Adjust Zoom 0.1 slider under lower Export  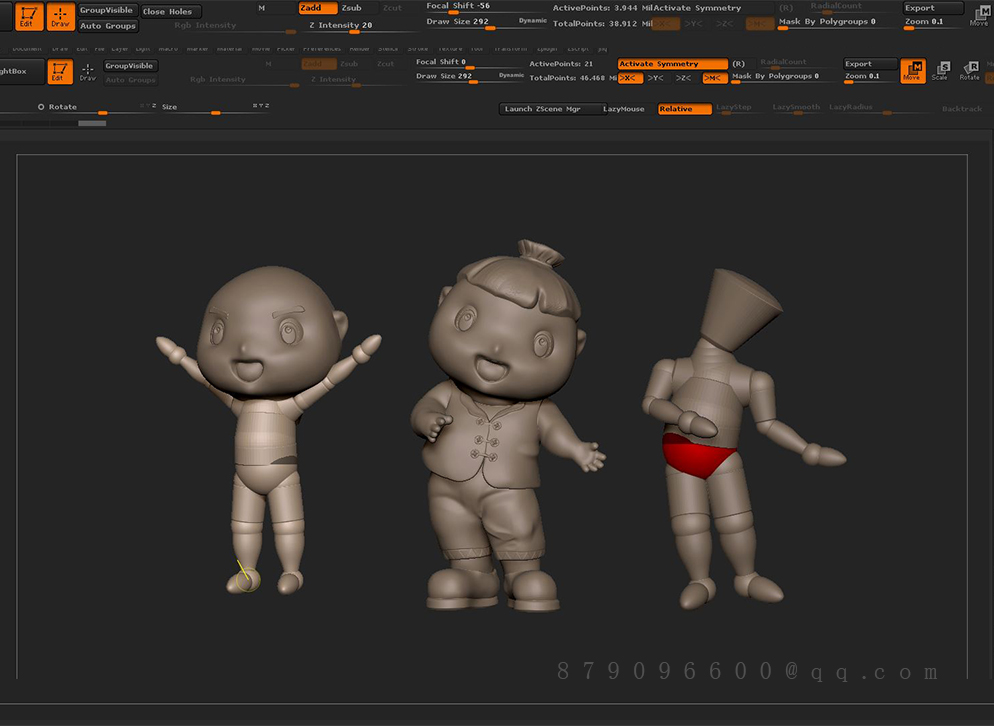(x=869, y=77)
